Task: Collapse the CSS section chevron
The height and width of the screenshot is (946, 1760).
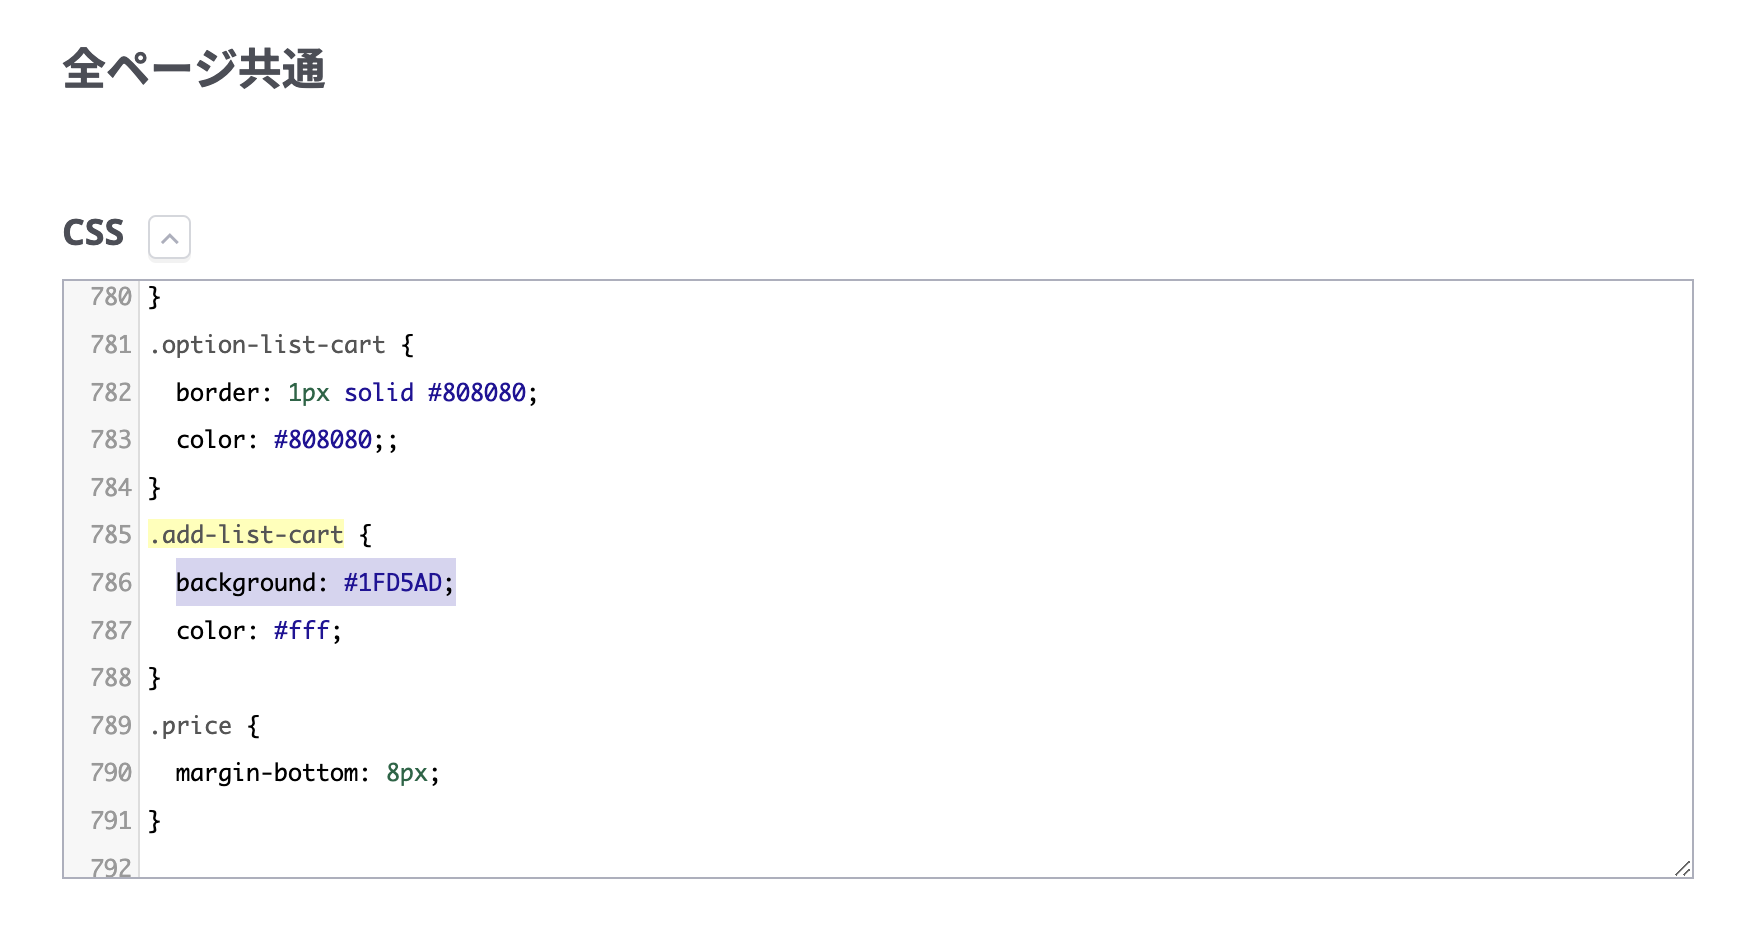Action: coord(169,238)
